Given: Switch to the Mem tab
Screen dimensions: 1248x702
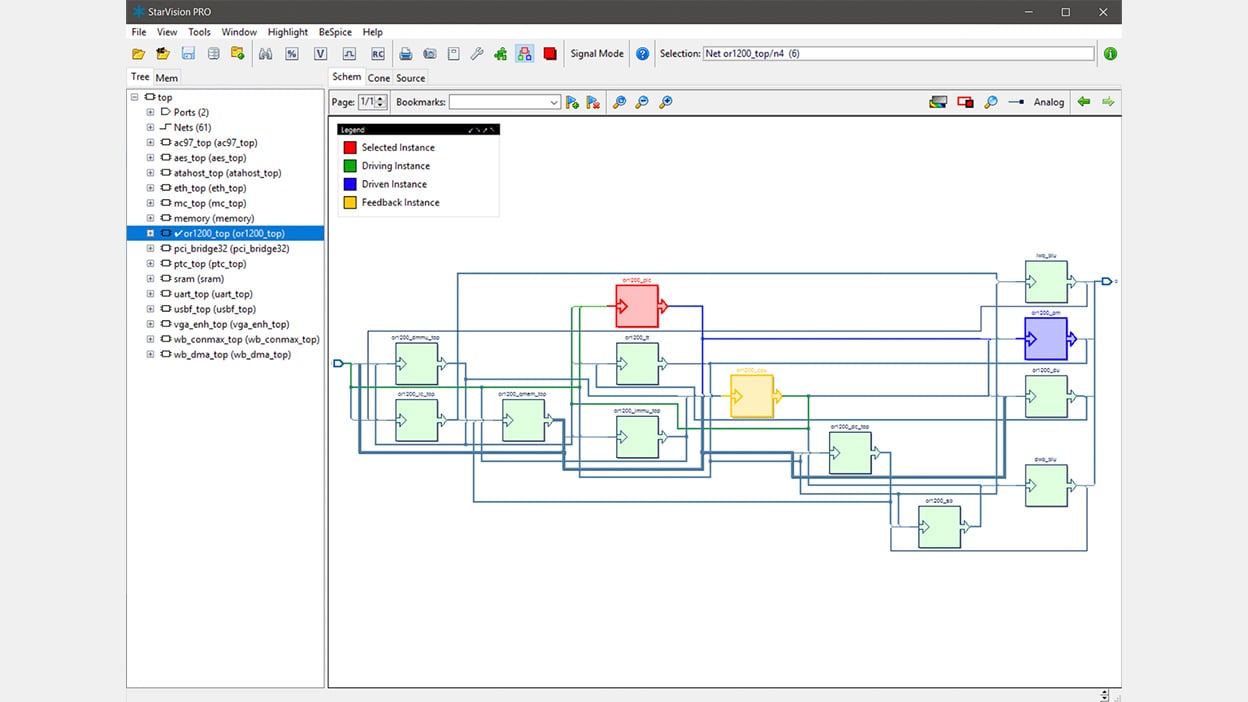Looking at the screenshot, I should pyautogui.click(x=167, y=78).
